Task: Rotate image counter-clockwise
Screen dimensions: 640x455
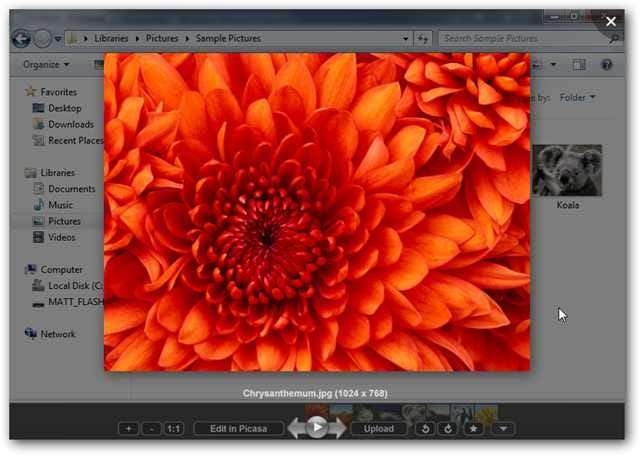Action: 427,428
